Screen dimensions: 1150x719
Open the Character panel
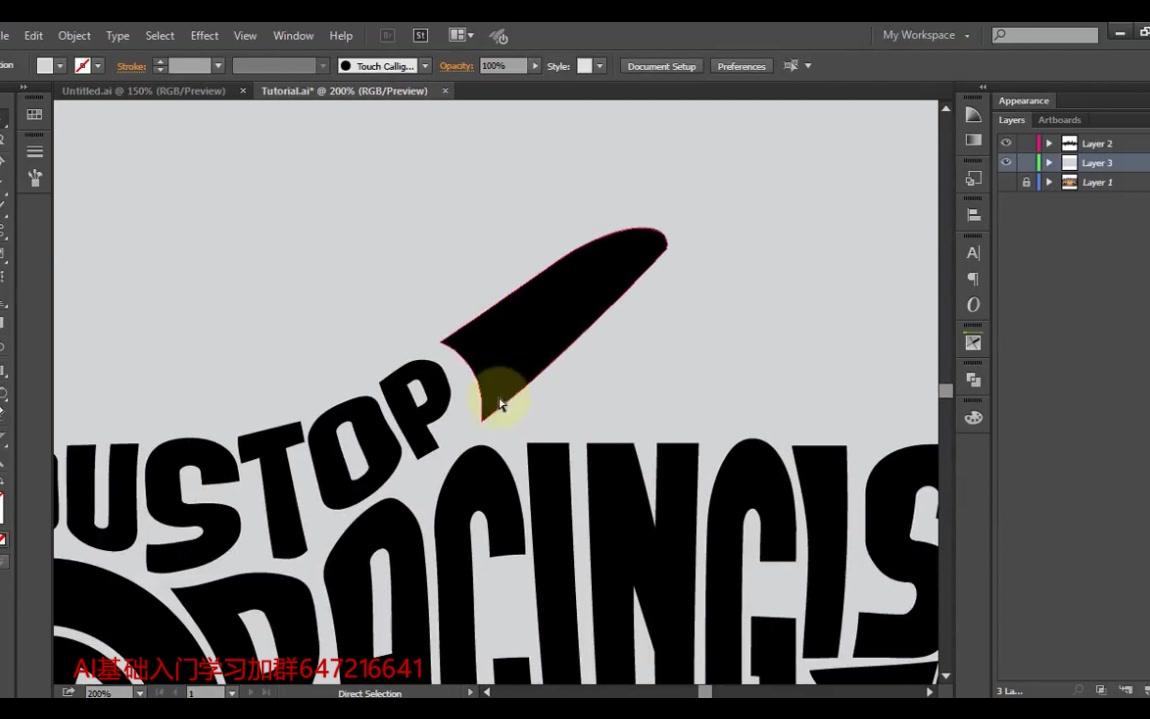point(972,252)
